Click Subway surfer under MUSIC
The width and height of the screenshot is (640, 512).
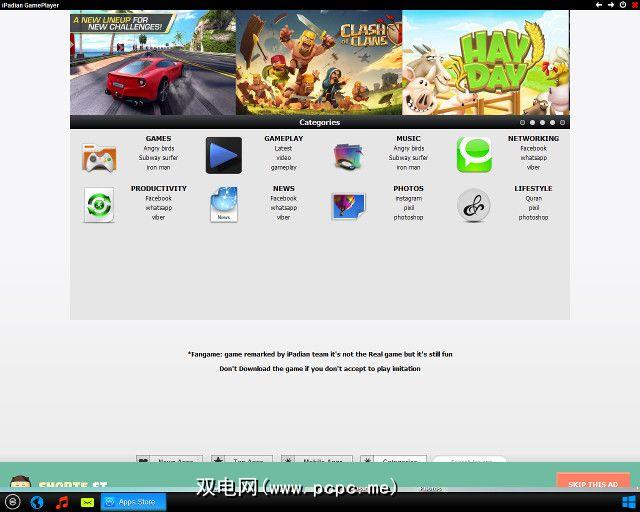pyautogui.click(x=408, y=158)
